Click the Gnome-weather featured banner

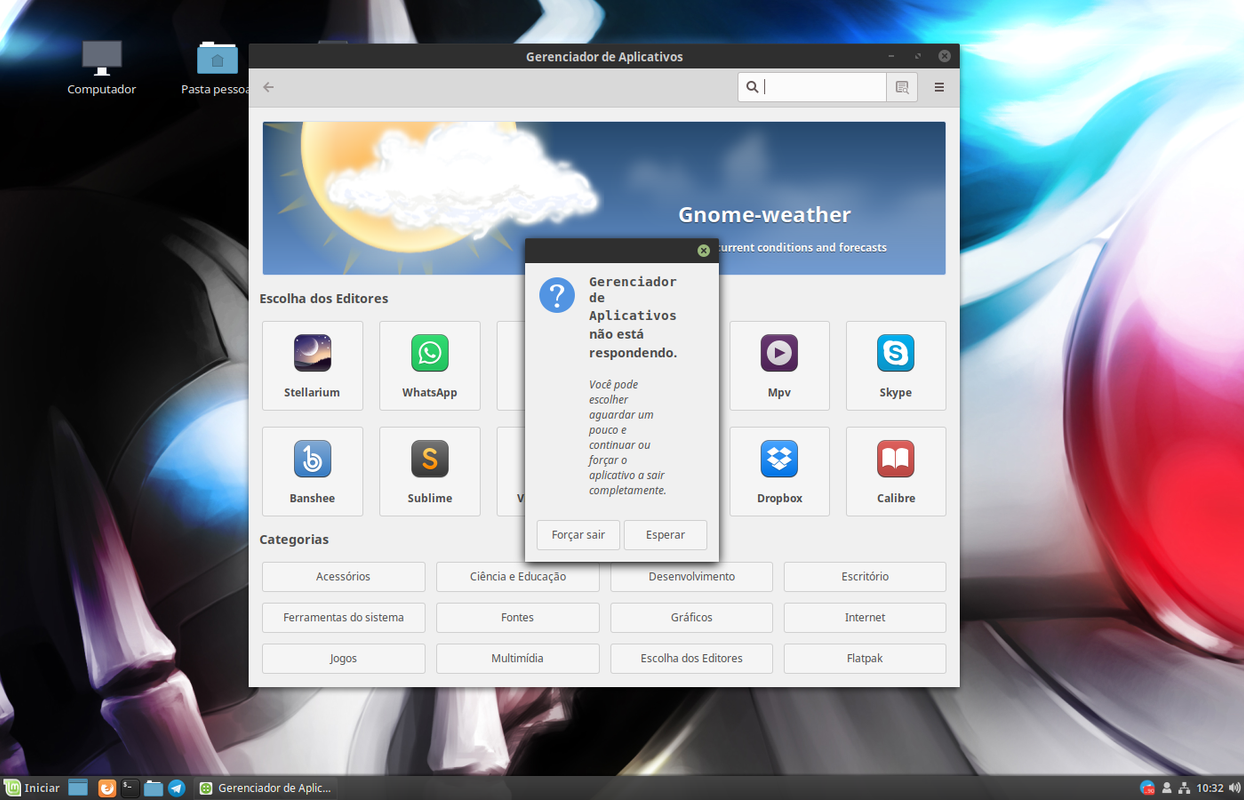(x=604, y=198)
